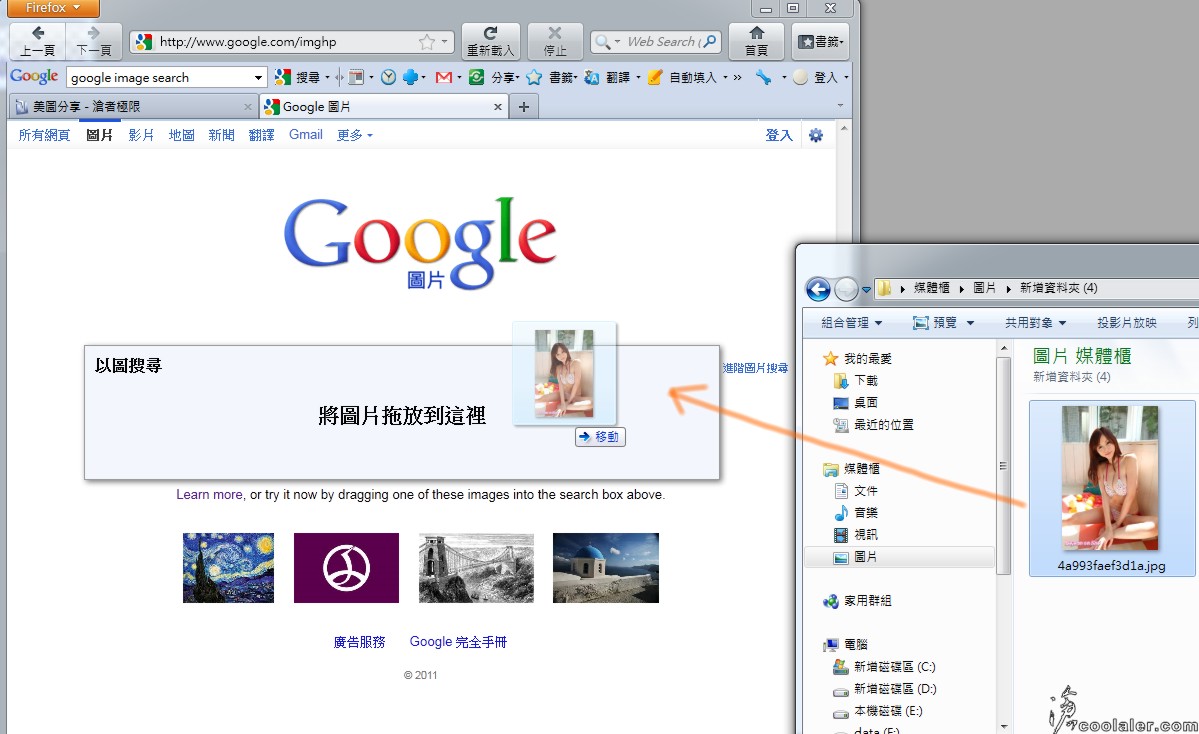Open a new tab with the plus button
Viewport: 1199px width, 734px height.
click(524, 107)
